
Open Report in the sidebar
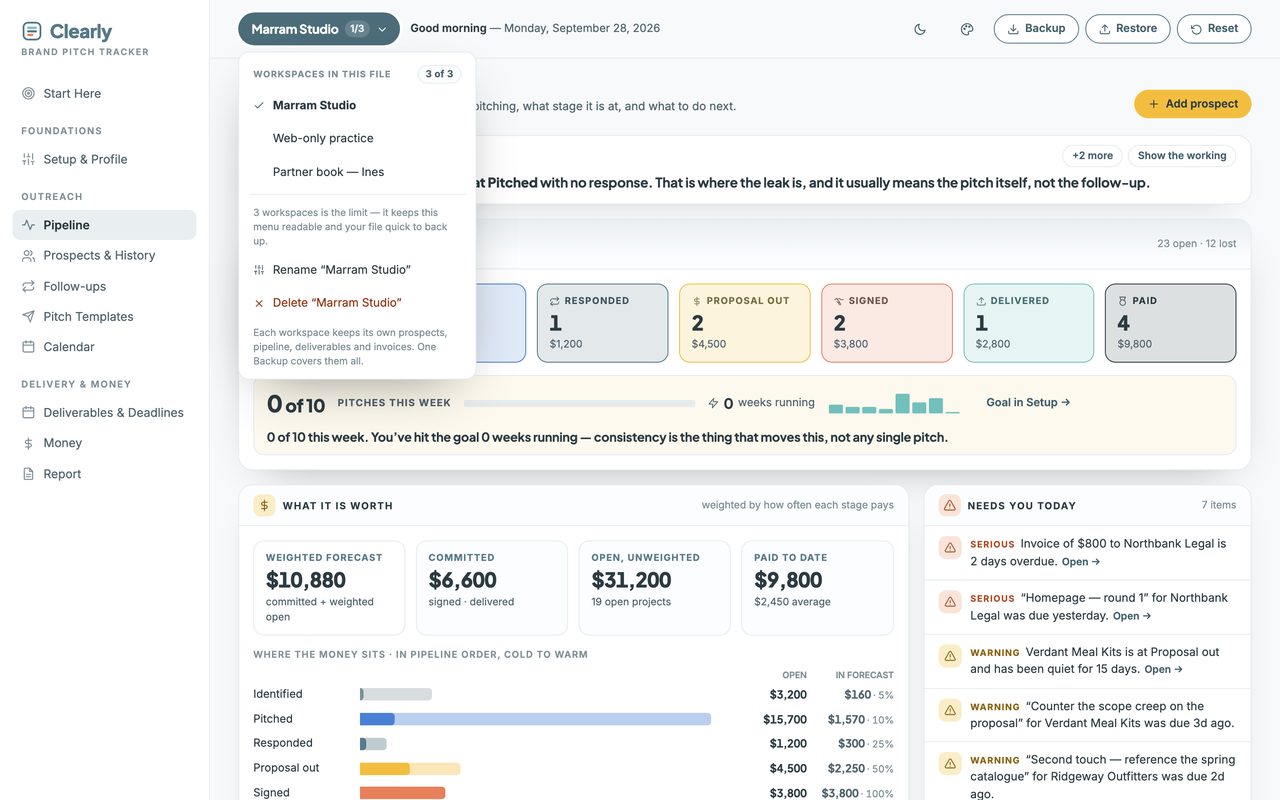pyautogui.click(x=104, y=474)
